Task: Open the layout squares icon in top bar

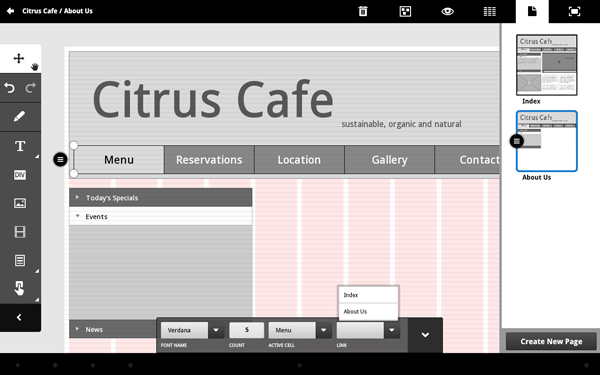Action: click(405, 11)
